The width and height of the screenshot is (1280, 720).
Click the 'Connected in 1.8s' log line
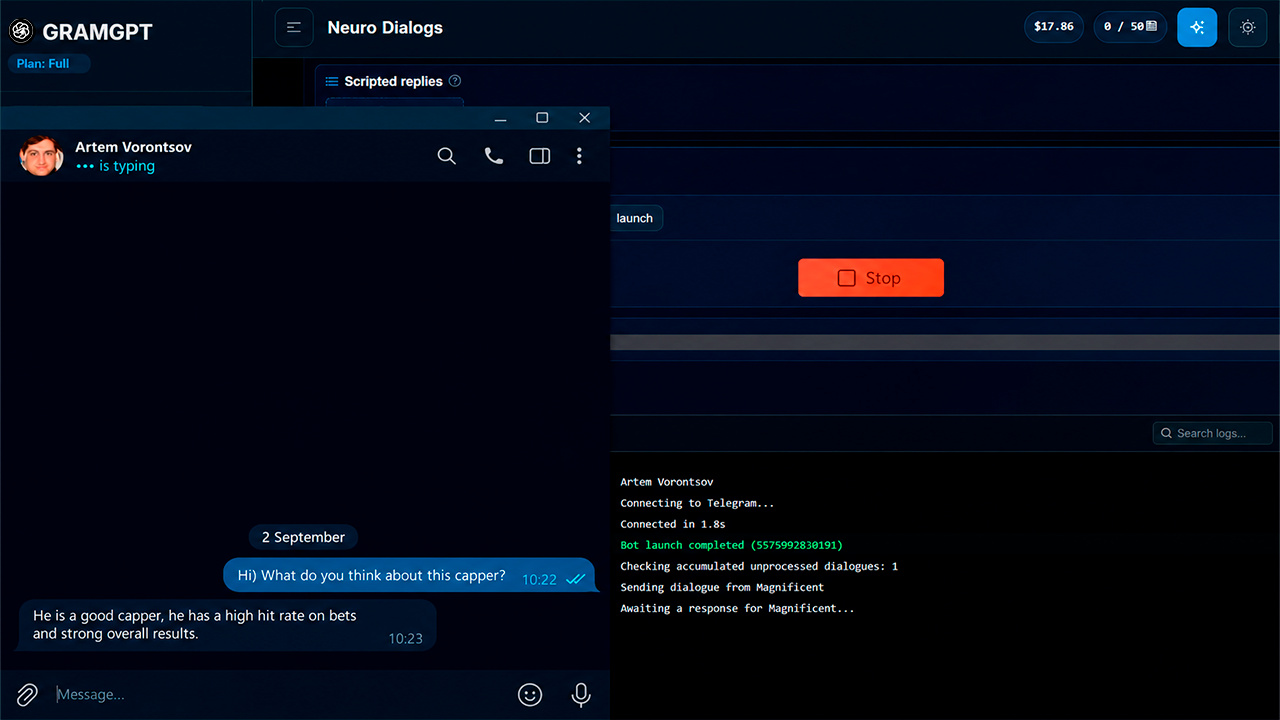click(673, 524)
